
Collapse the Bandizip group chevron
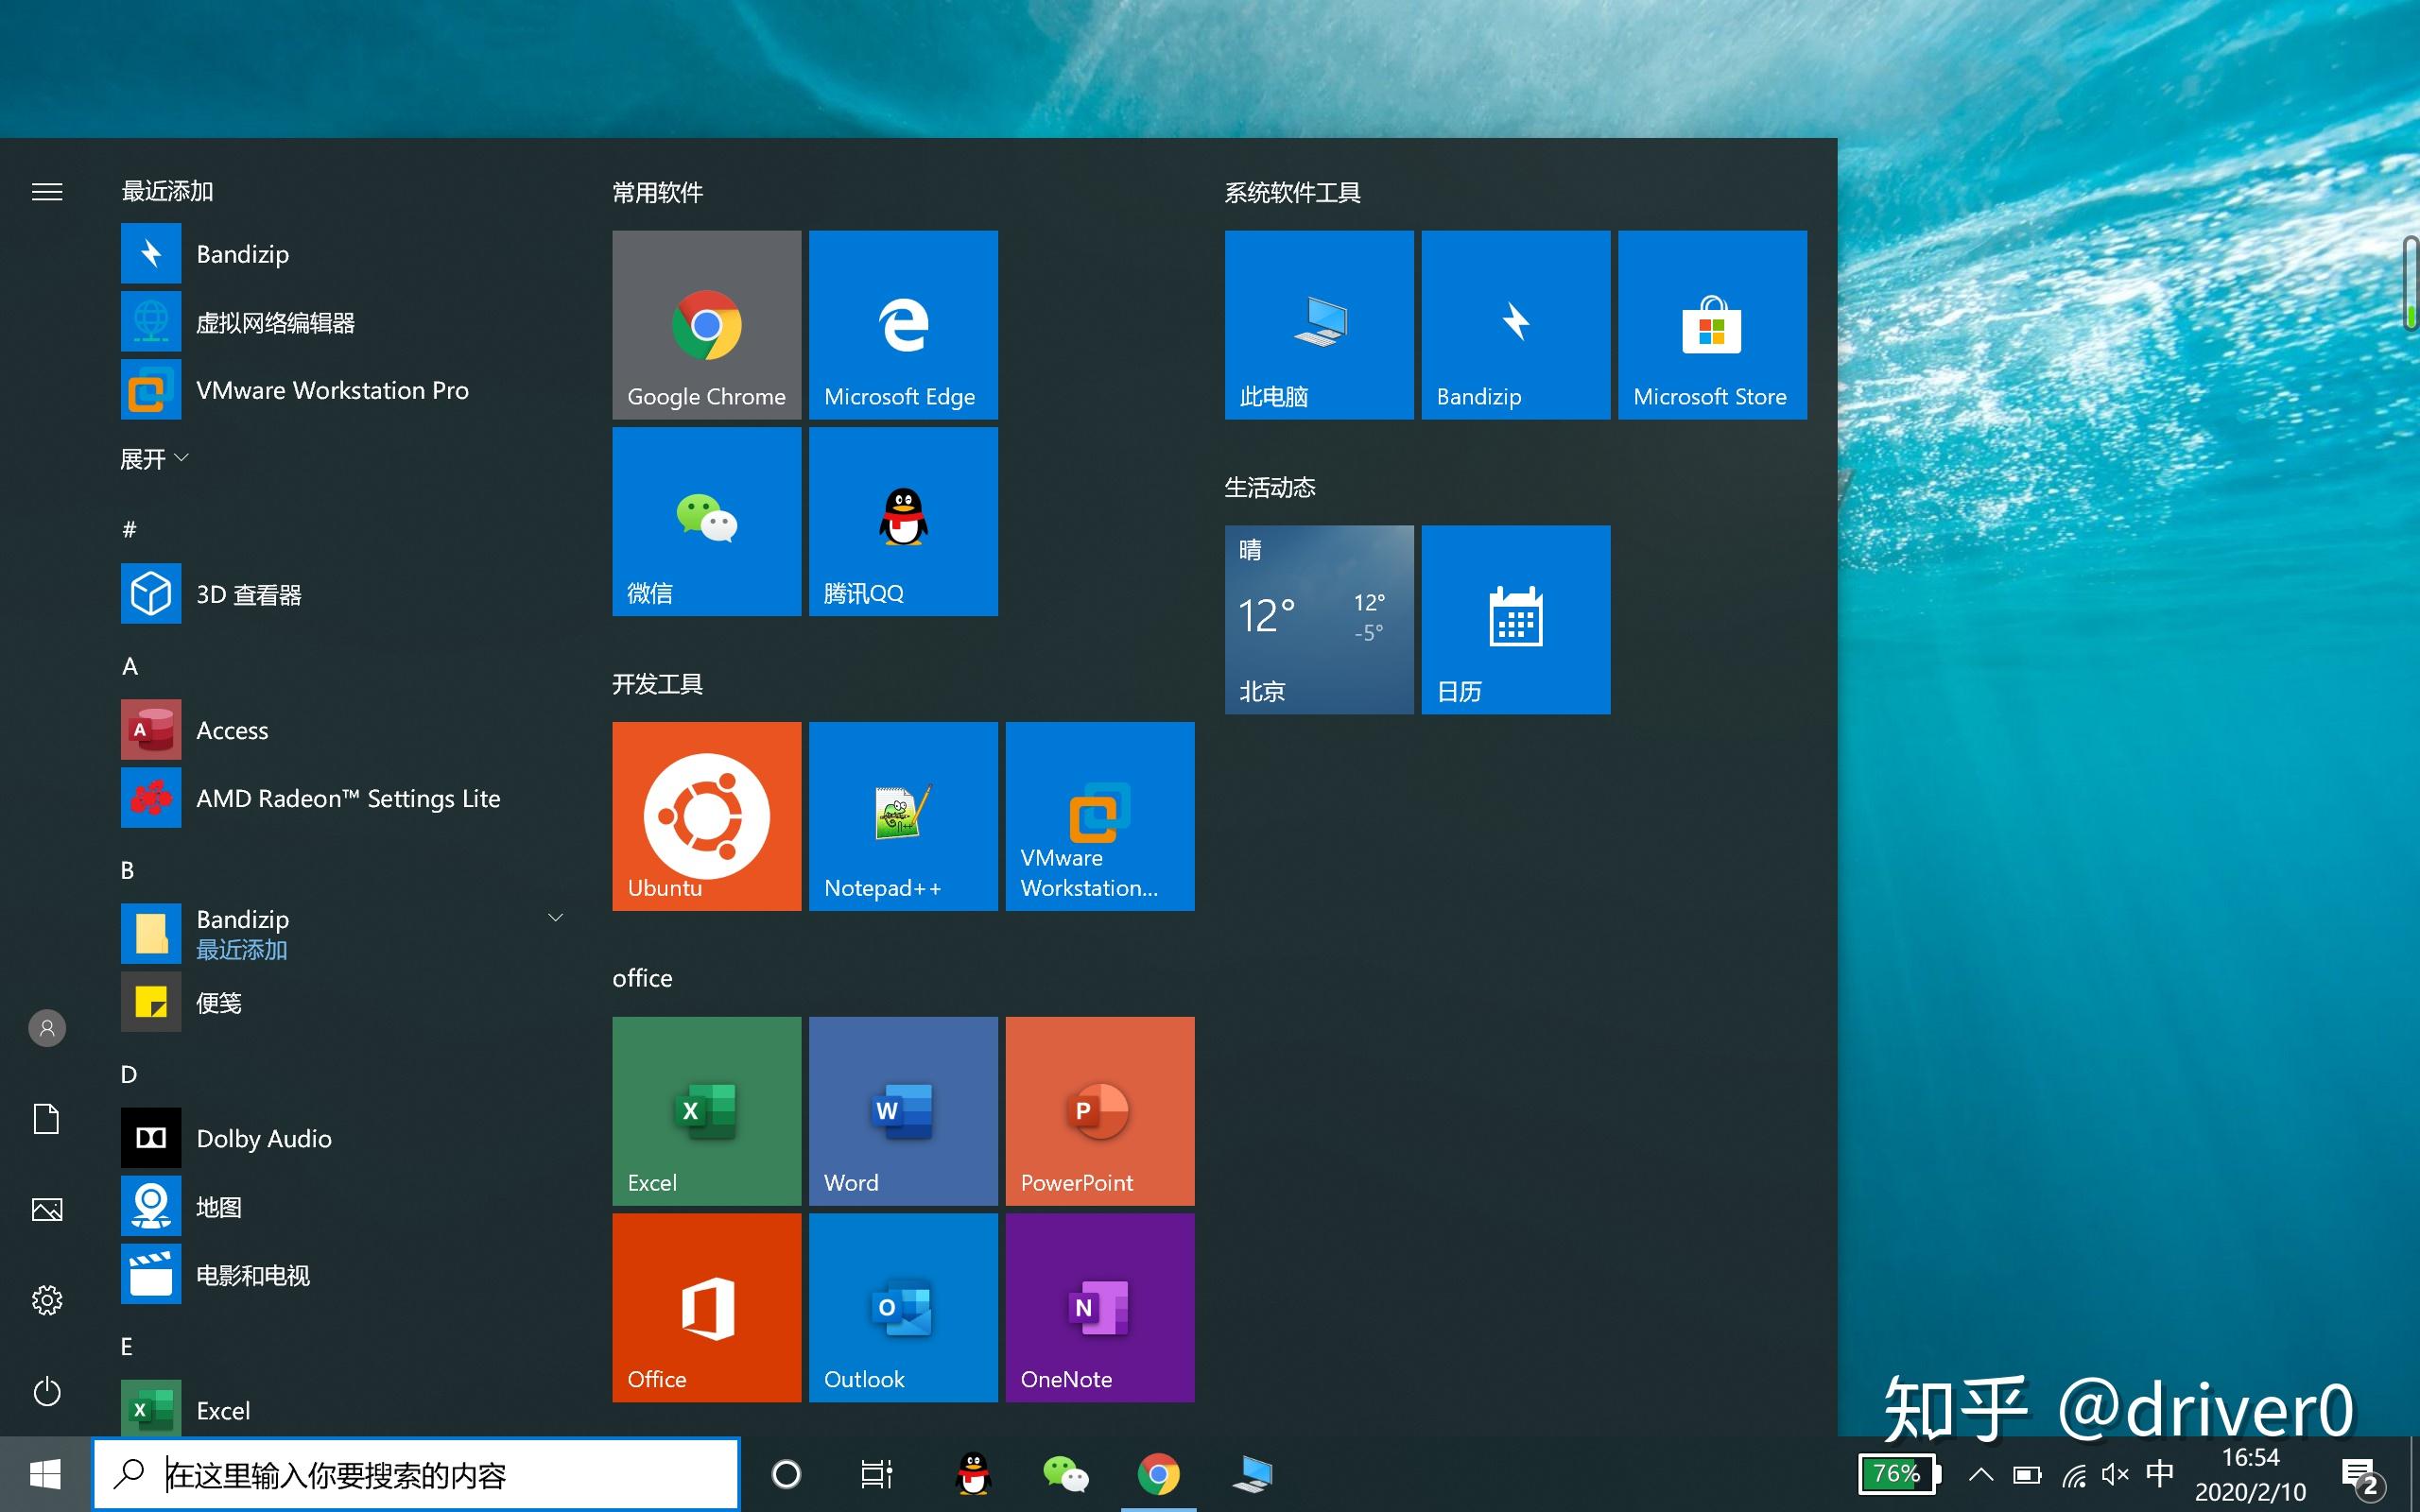coord(555,916)
